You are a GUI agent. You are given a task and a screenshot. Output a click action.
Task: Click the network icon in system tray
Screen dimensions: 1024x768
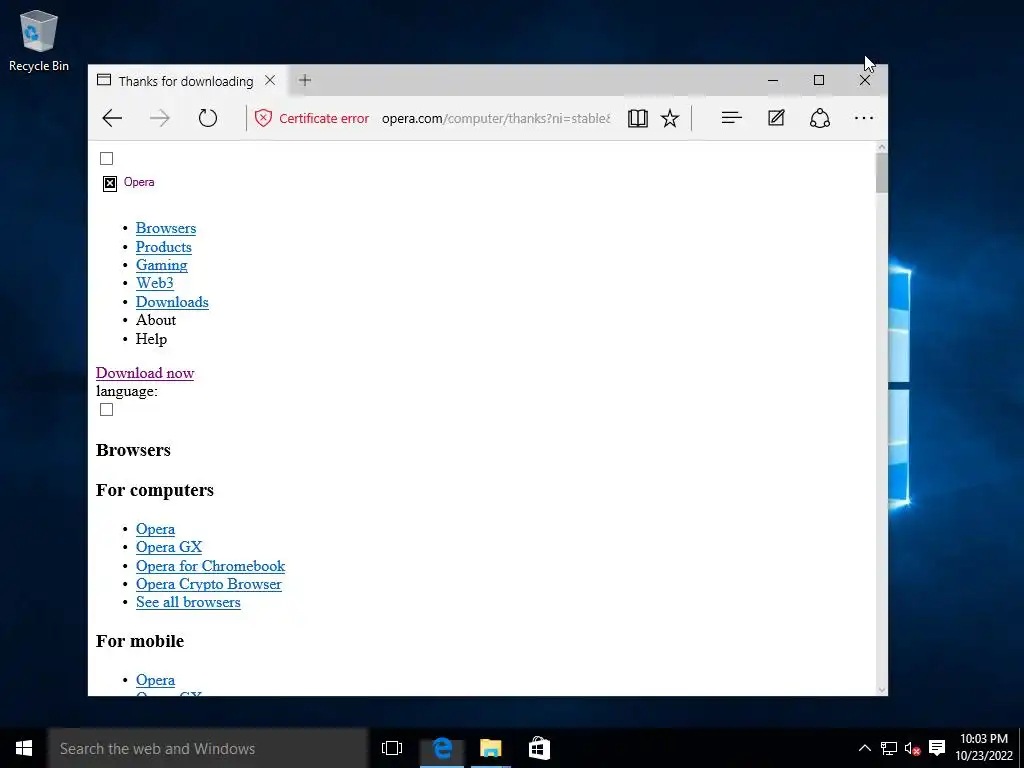[889, 748]
